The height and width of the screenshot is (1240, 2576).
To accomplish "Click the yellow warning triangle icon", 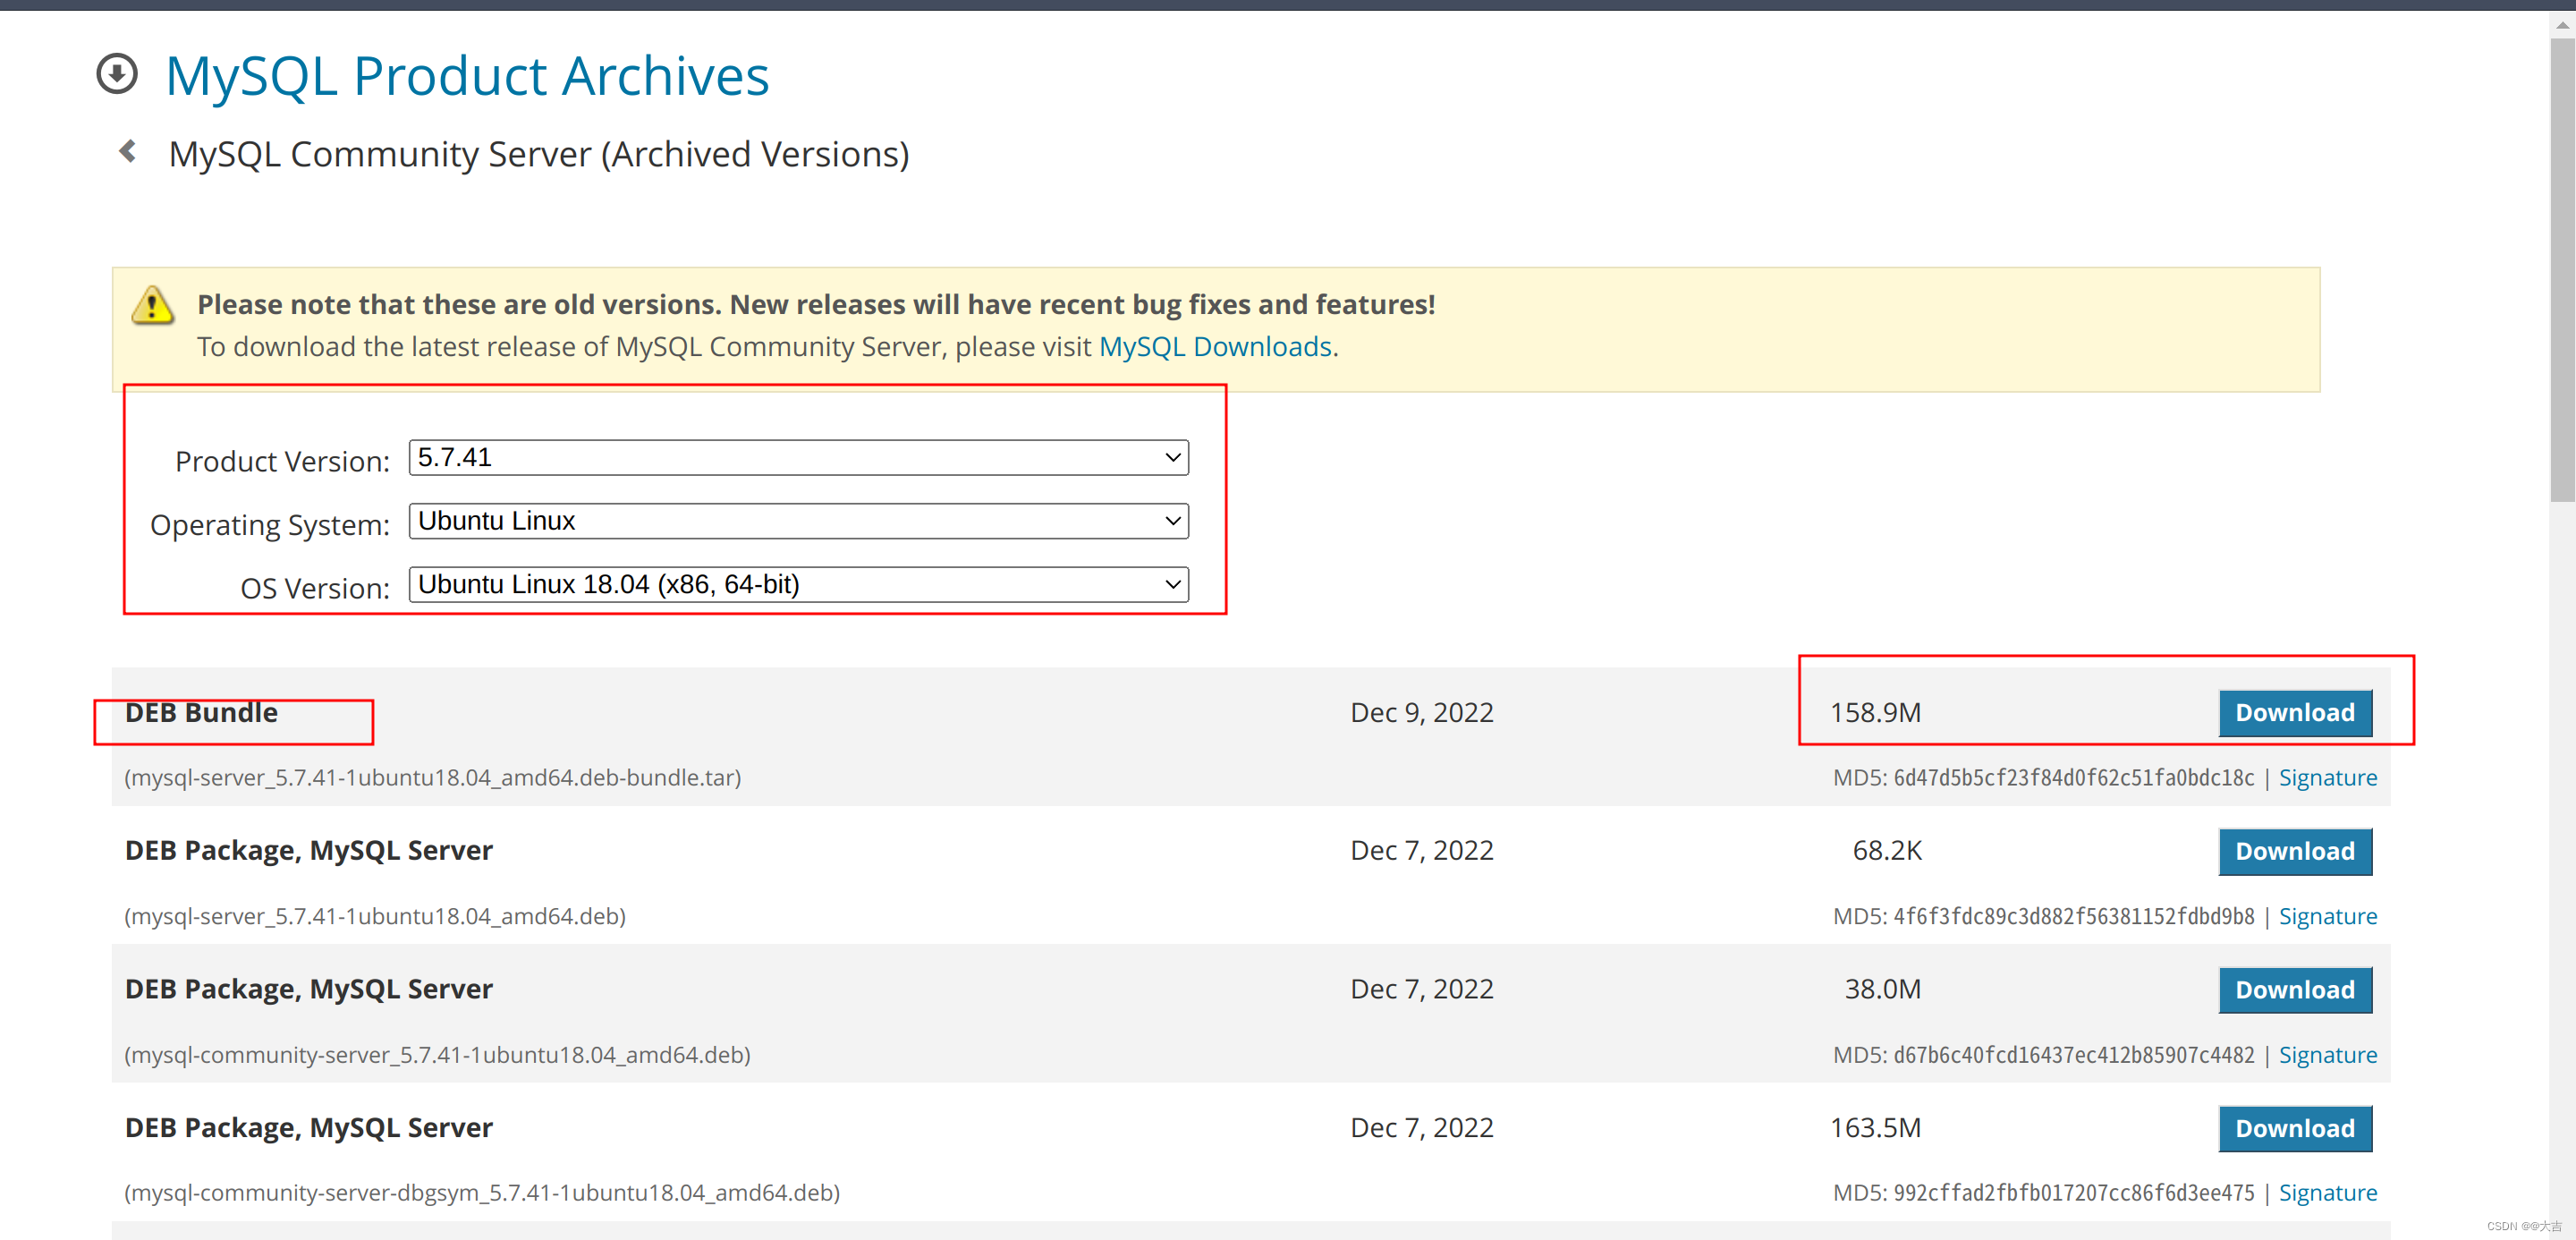I will pyautogui.click(x=153, y=305).
